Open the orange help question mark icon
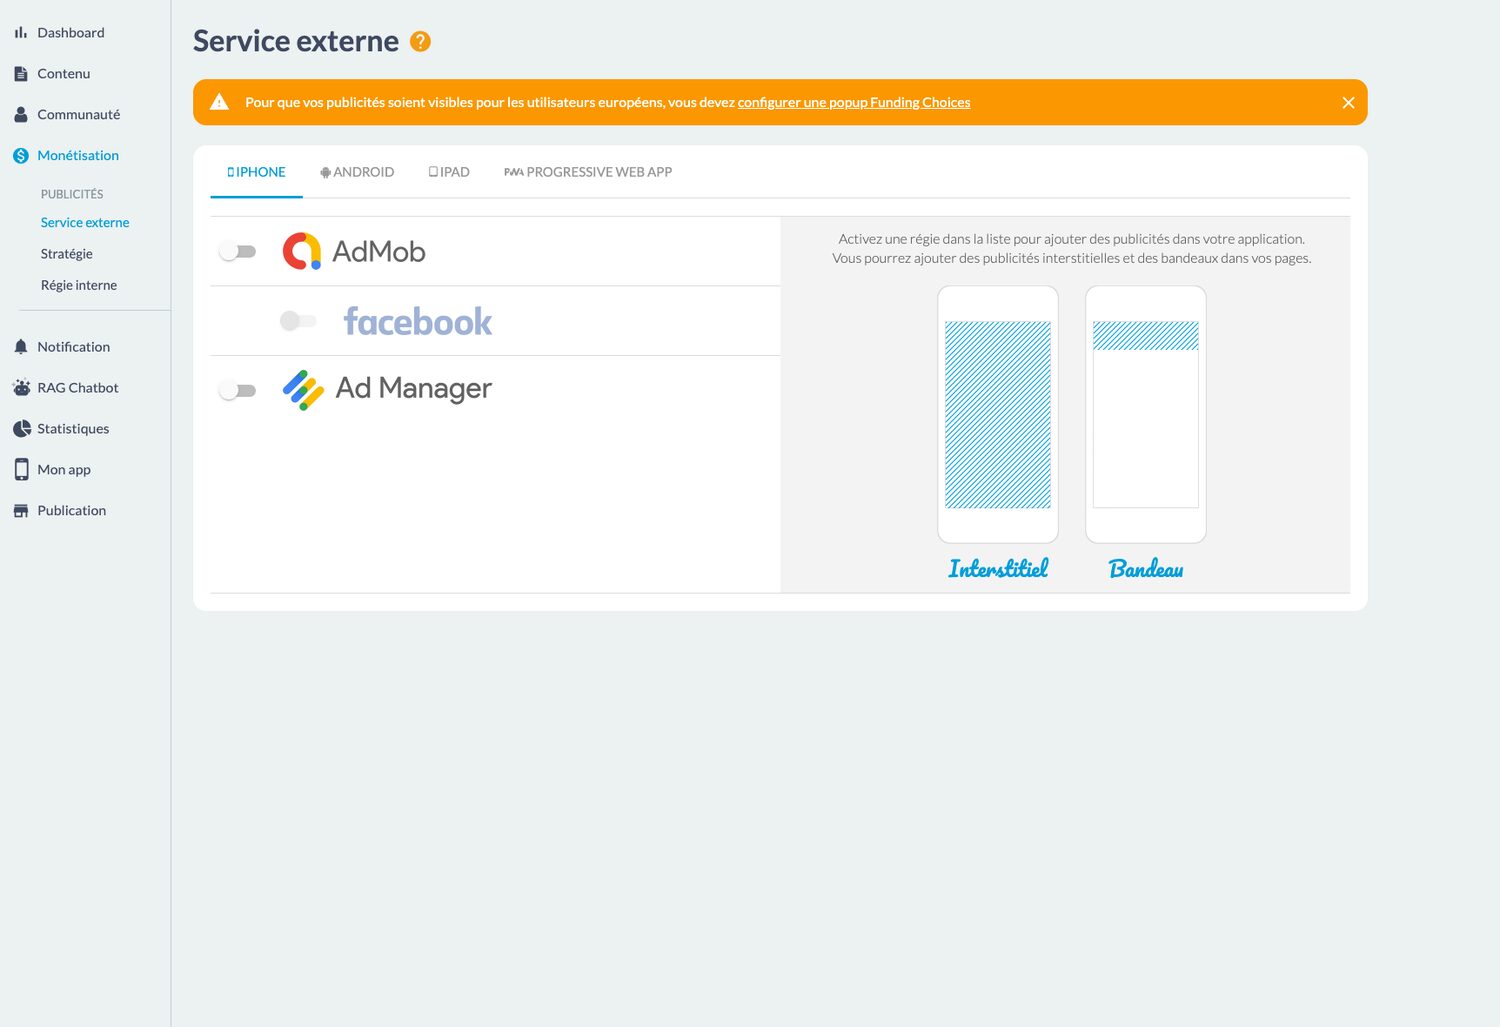 click(420, 41)
